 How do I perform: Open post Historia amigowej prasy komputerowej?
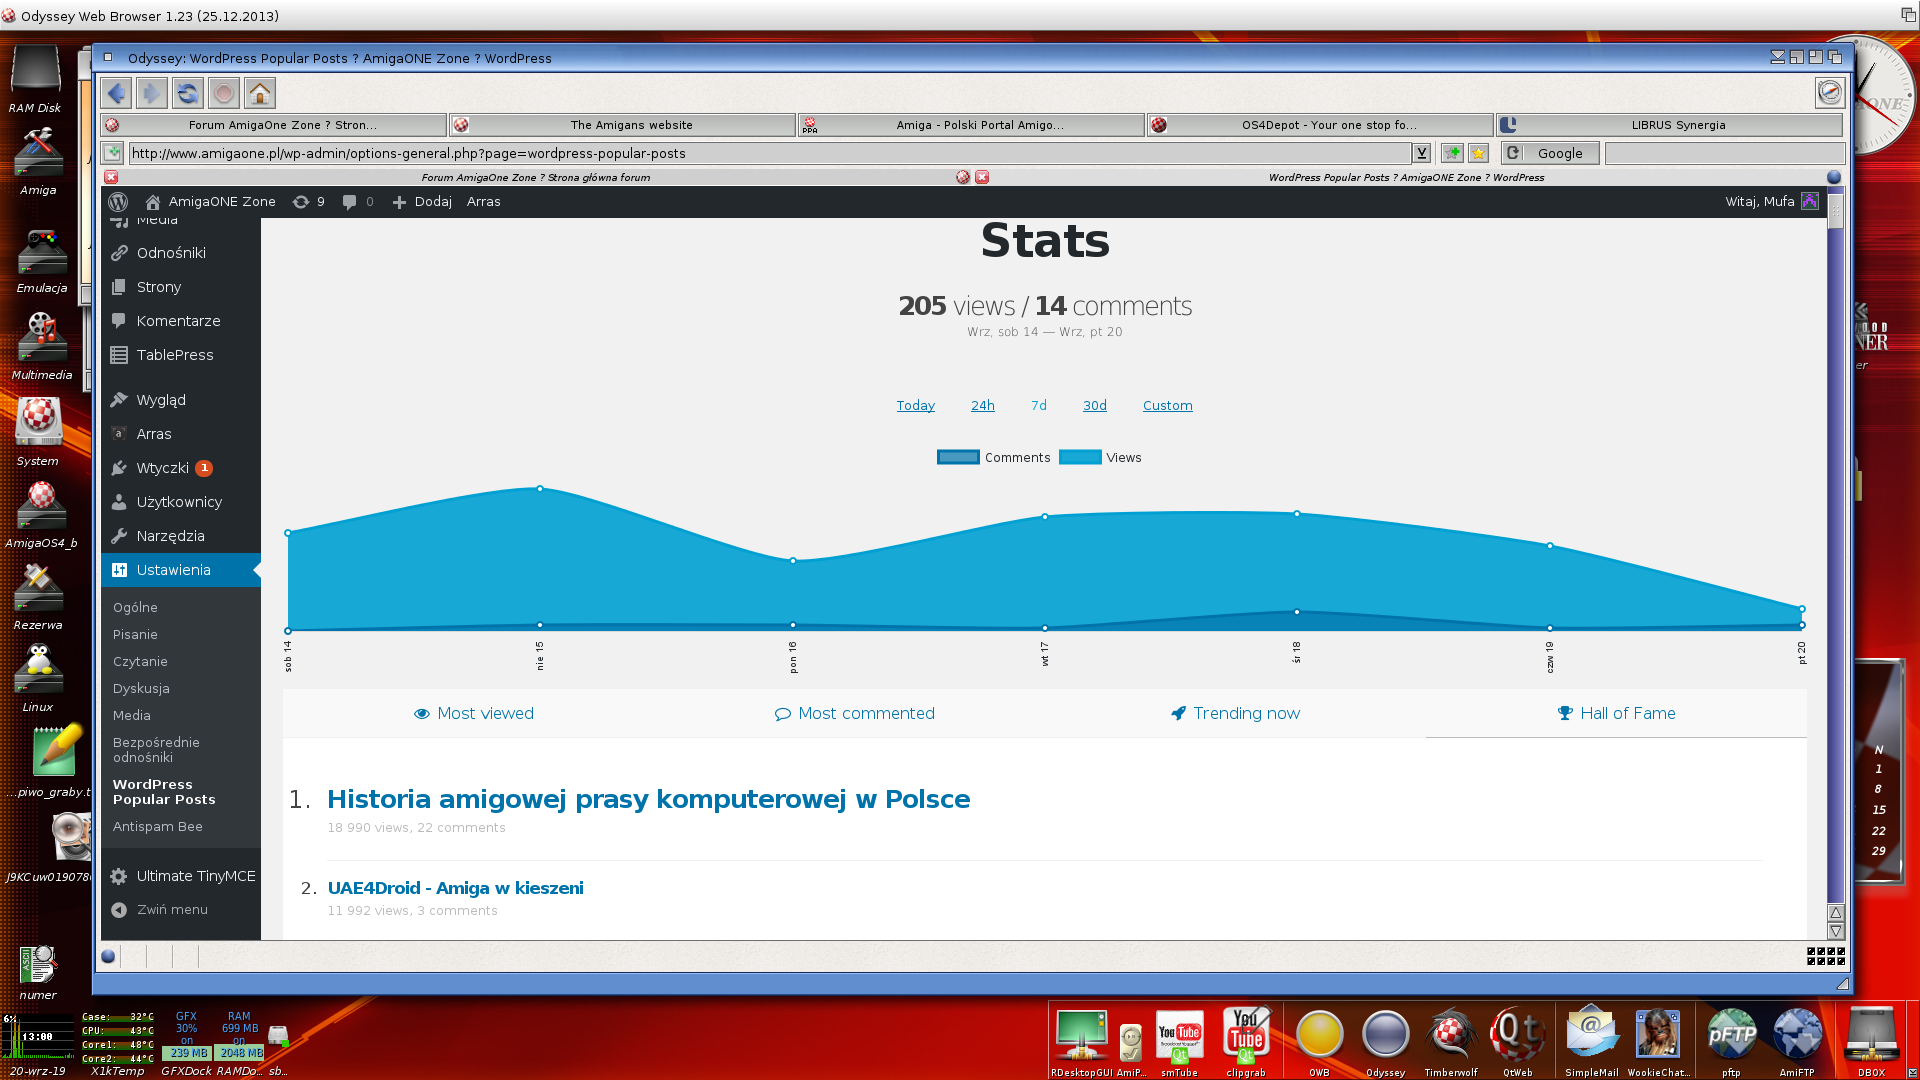(648, 800)
